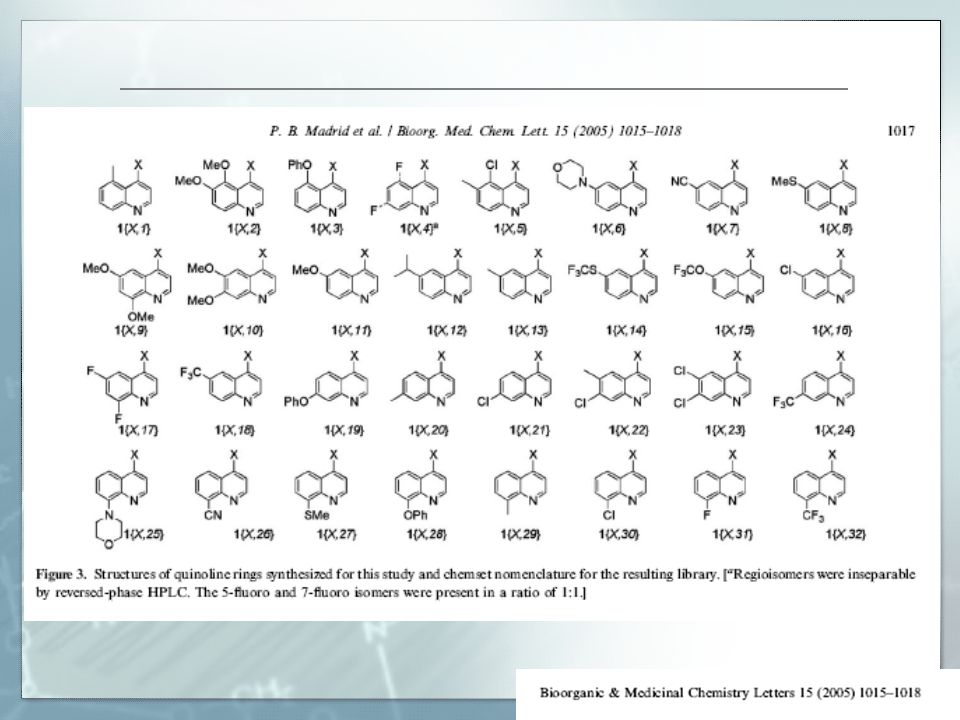This screenshot has width=960, height=720.
Task: Select the structure label 1{X,32}
Action: 846,535
